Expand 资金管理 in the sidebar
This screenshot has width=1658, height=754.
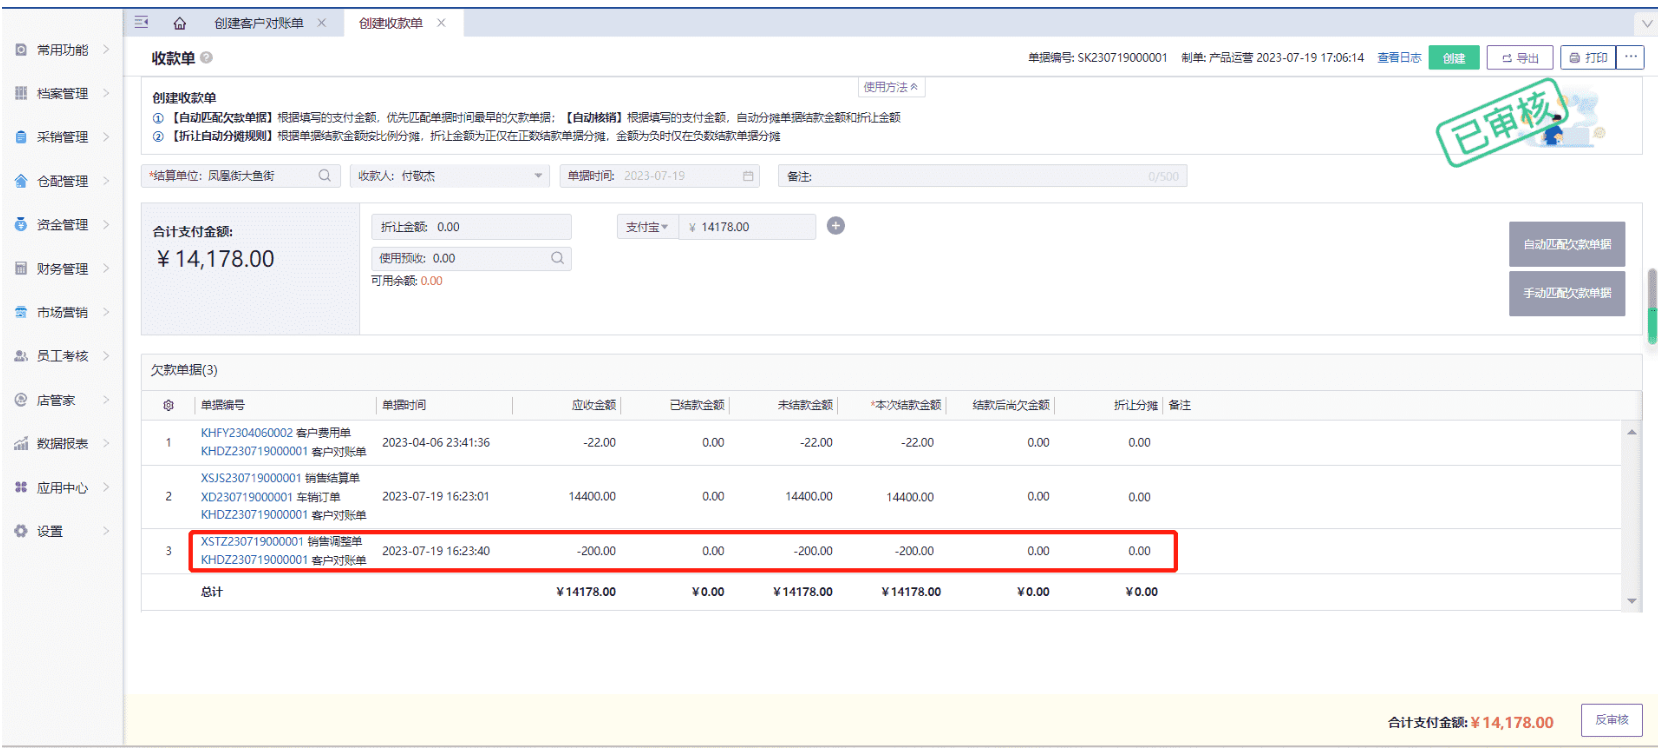click(x=62, y=225)
